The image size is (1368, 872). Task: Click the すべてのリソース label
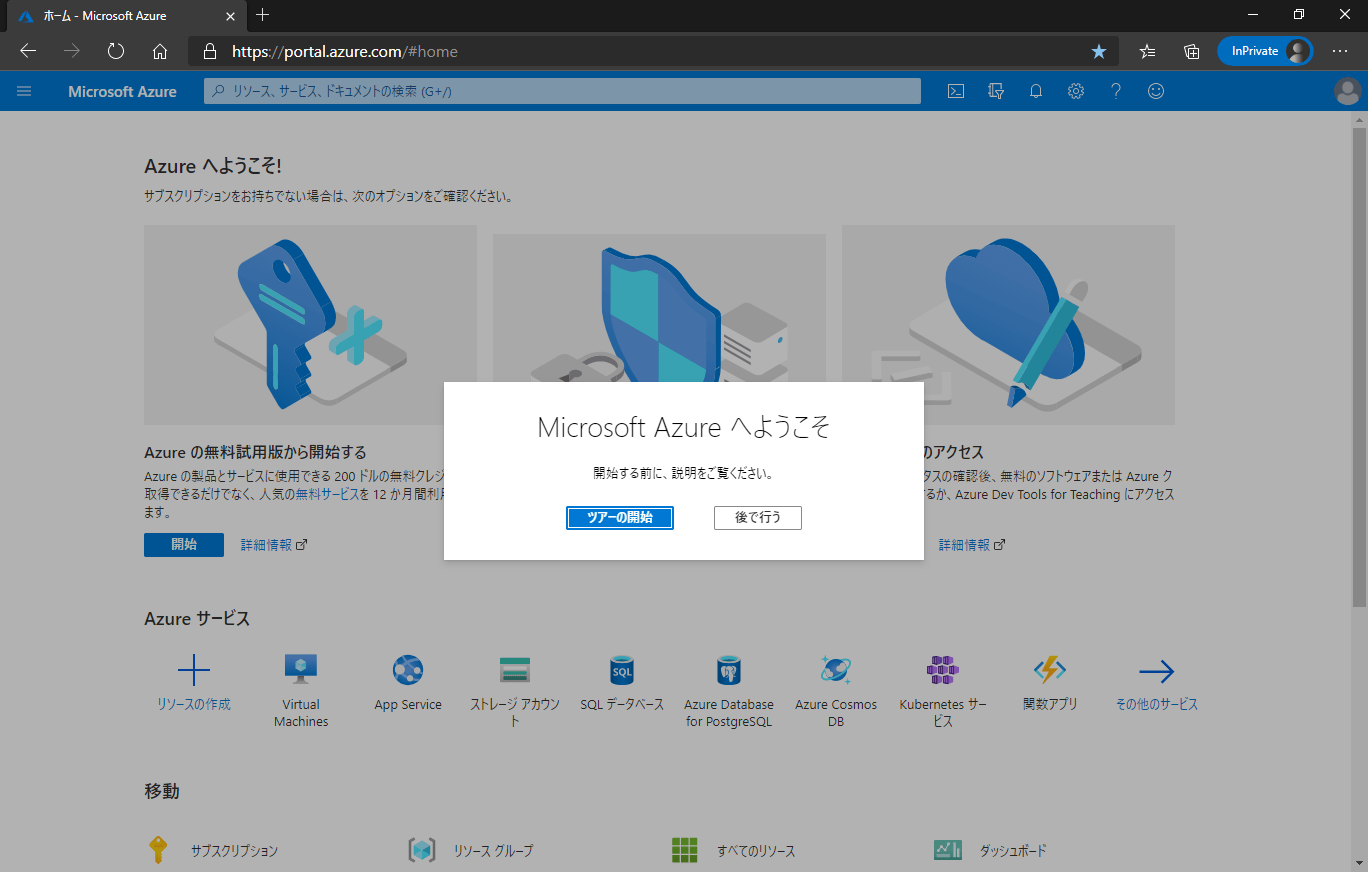click(x=756, y=851)
